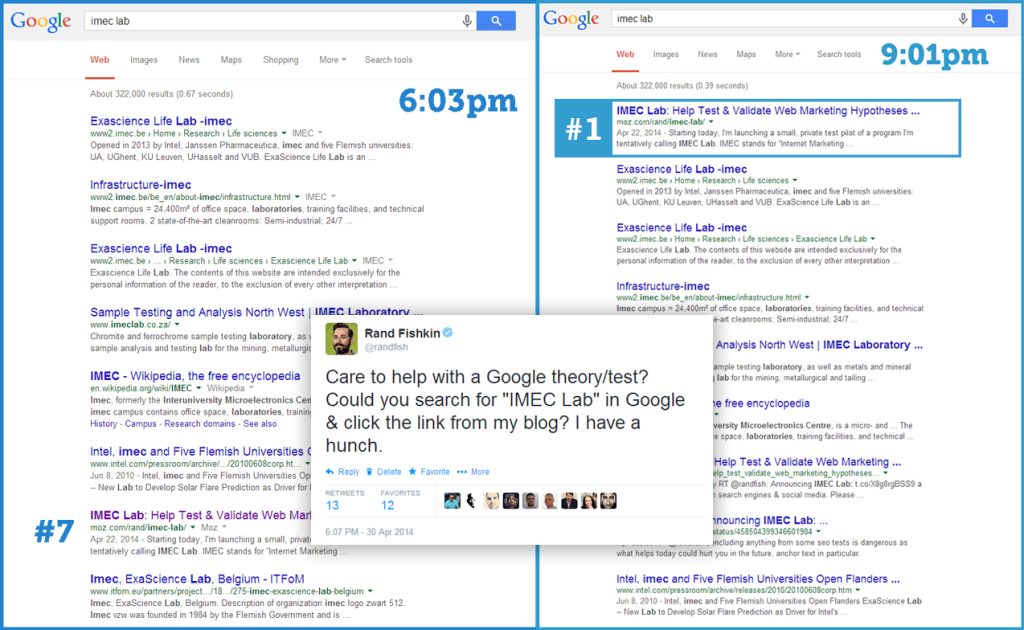
Task: Expand URL arrow beside about-imec/infrastructure.html in 6:03pm window
Action: pos(297,197)
